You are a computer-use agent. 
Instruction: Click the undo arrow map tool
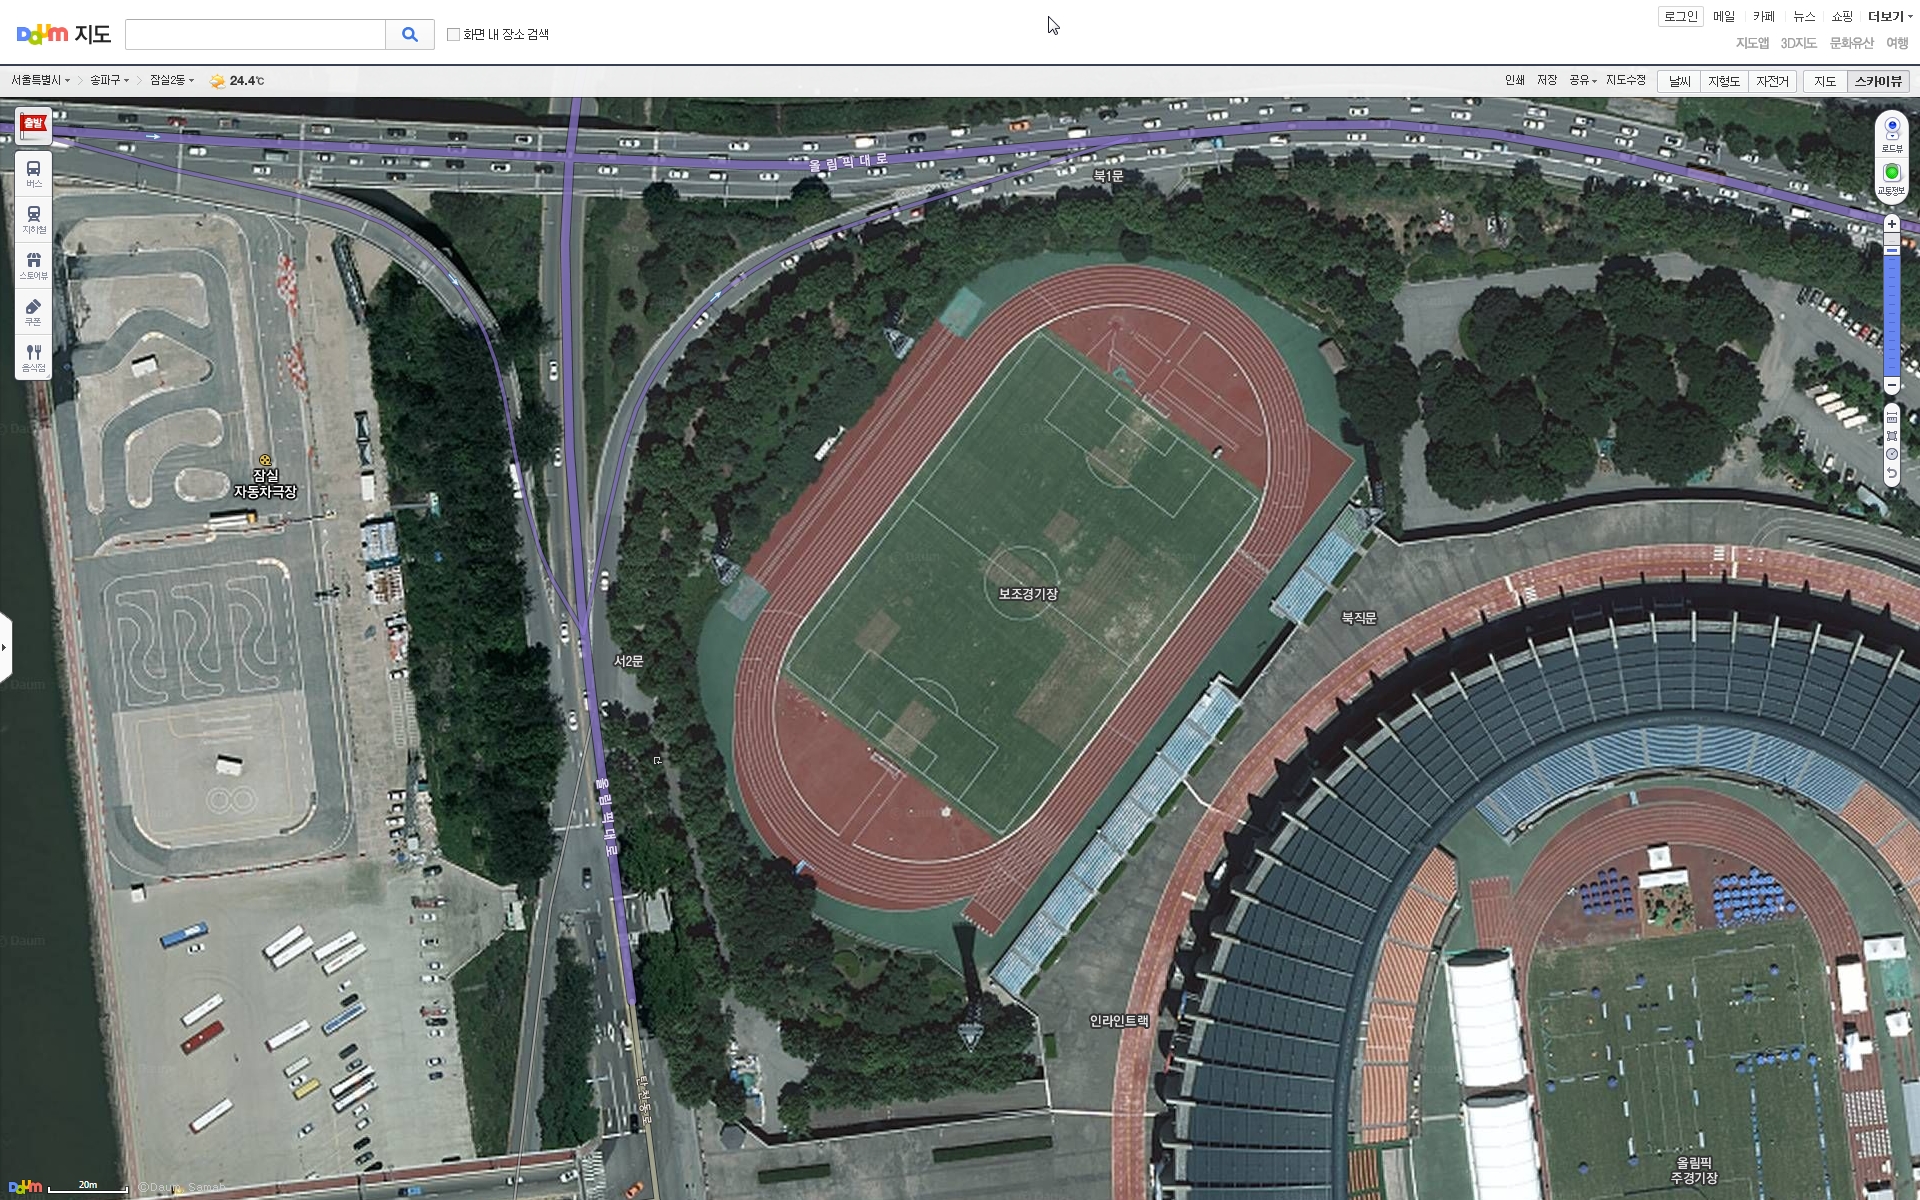[x=1891, y=473]
